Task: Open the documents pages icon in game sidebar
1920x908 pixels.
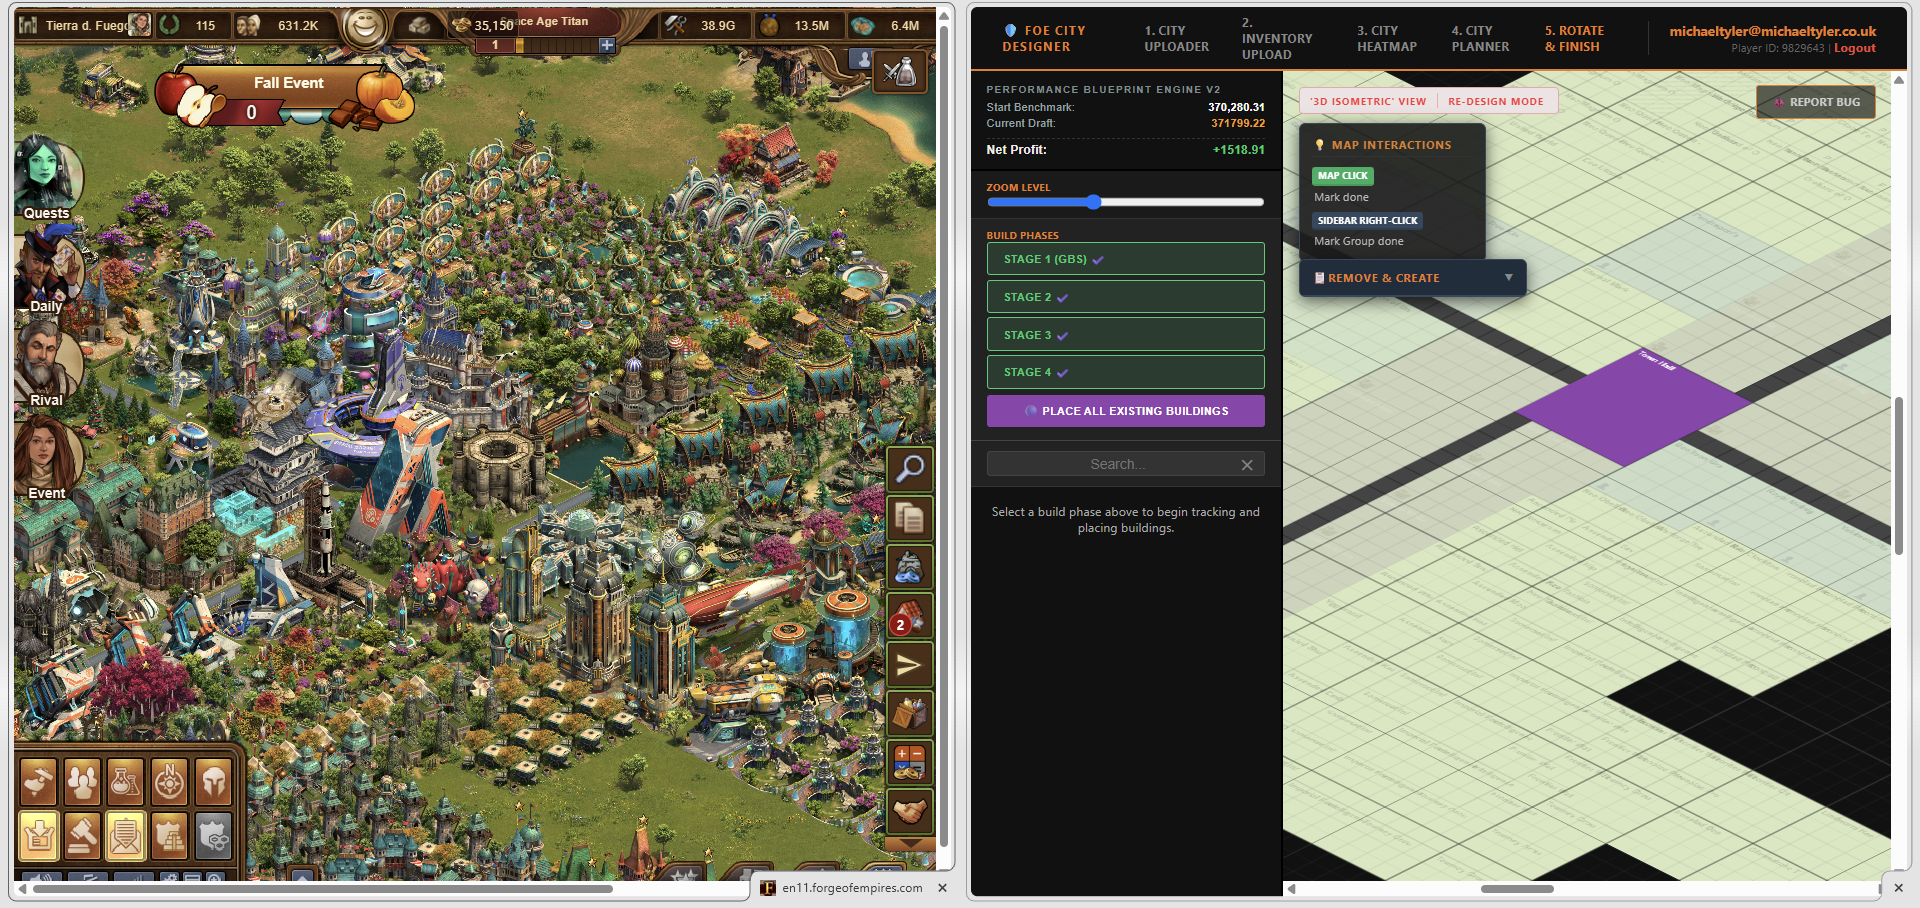Action: point(909,518)
